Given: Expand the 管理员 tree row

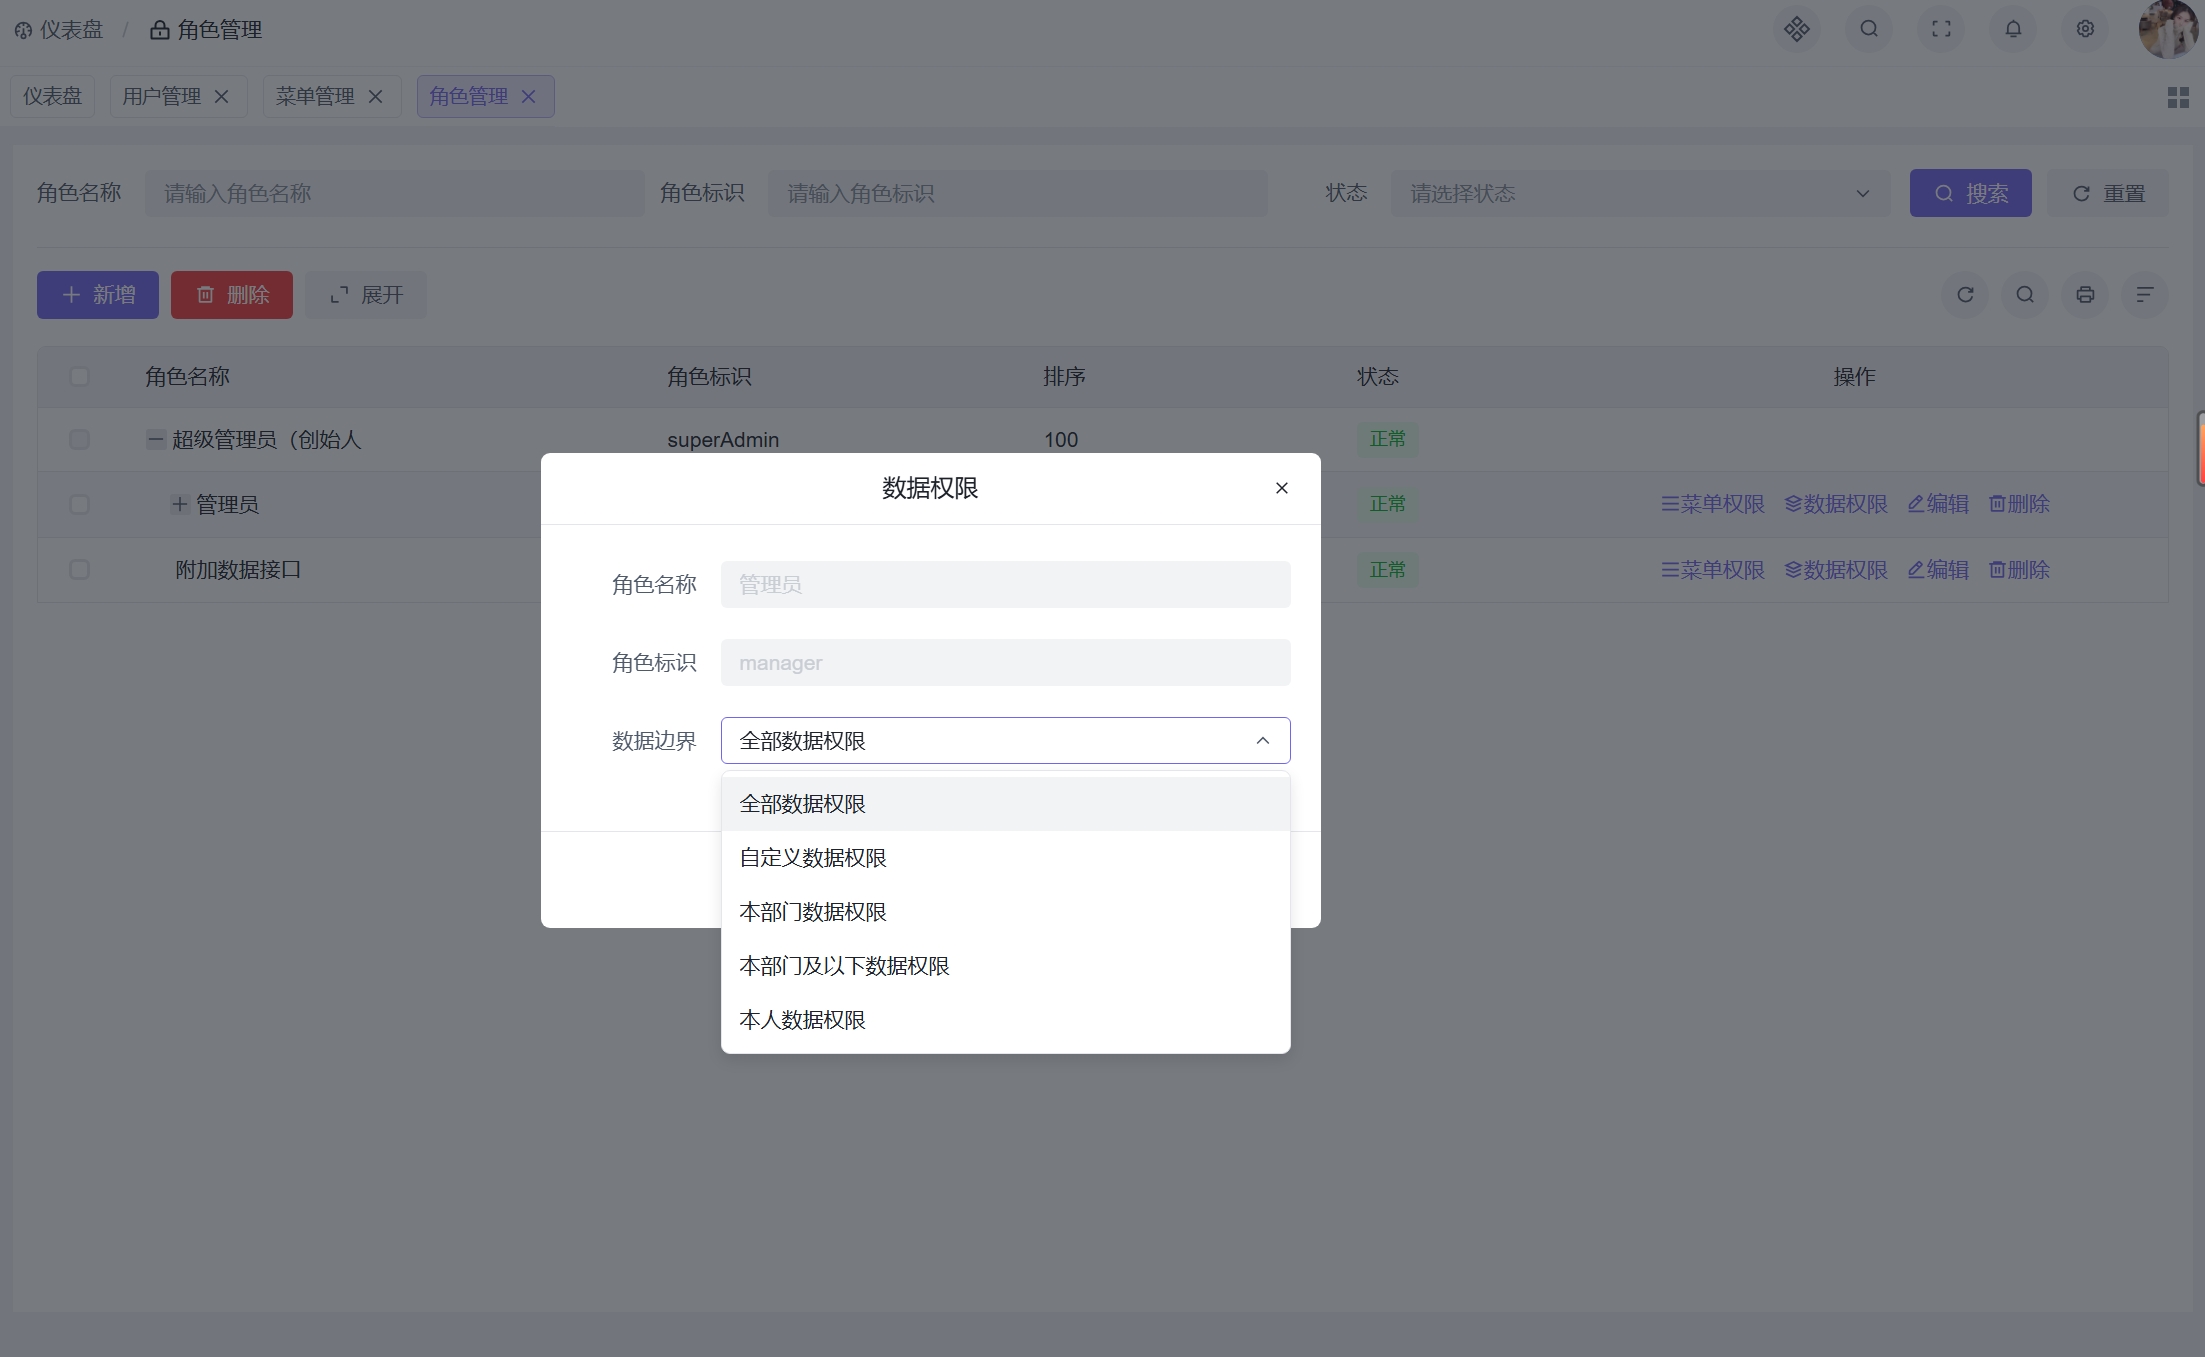Looking at the screenshot, I should pyautogui.click(x=178, y=504).
